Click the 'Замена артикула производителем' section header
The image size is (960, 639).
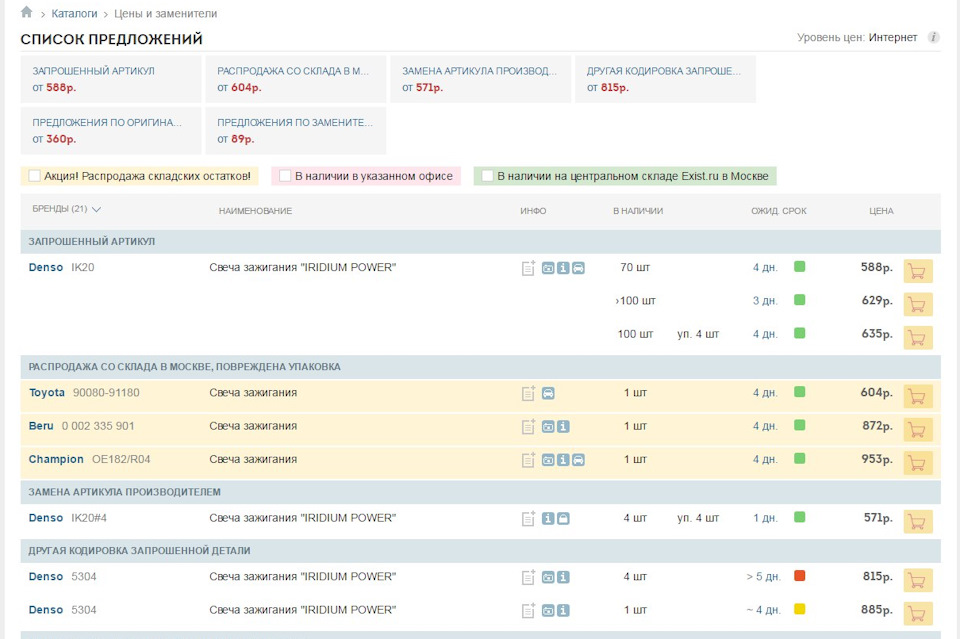(481, 492)
